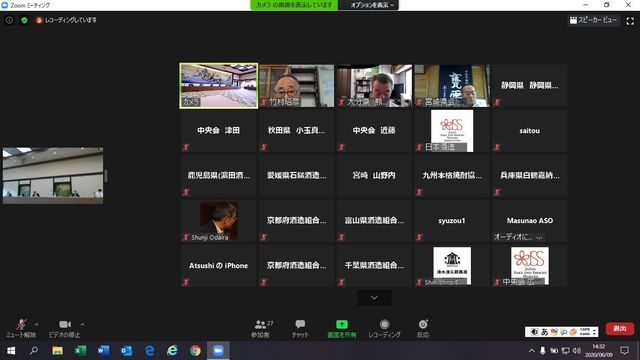Open video options arrow next to camera
The width and height of the screenshot is (640, 360).
[82, 325]
